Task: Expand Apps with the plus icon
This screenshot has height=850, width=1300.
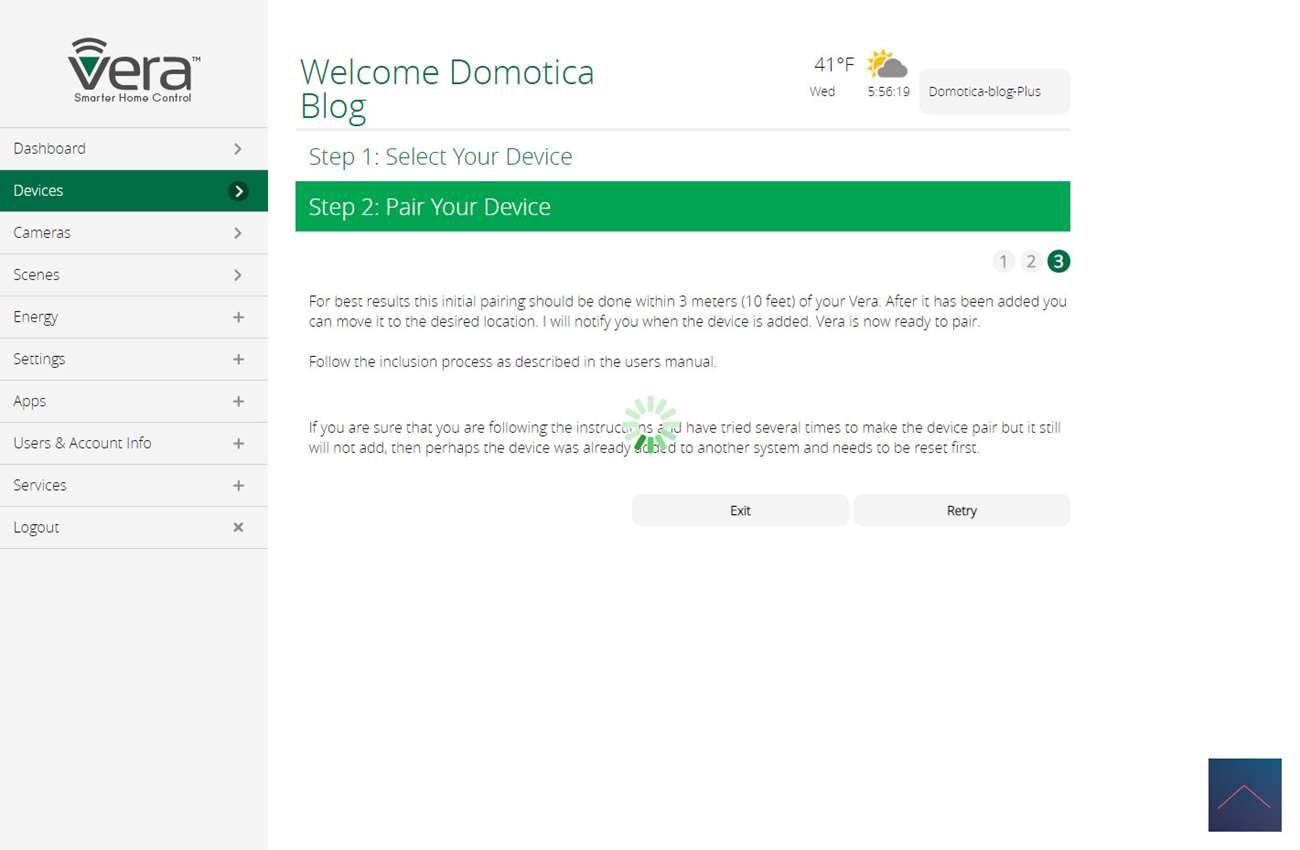Action: (238, 401)
